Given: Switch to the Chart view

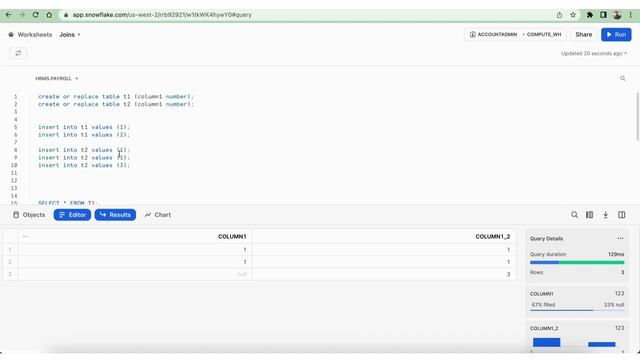Looking at the screenshot, I should (158, 215).
